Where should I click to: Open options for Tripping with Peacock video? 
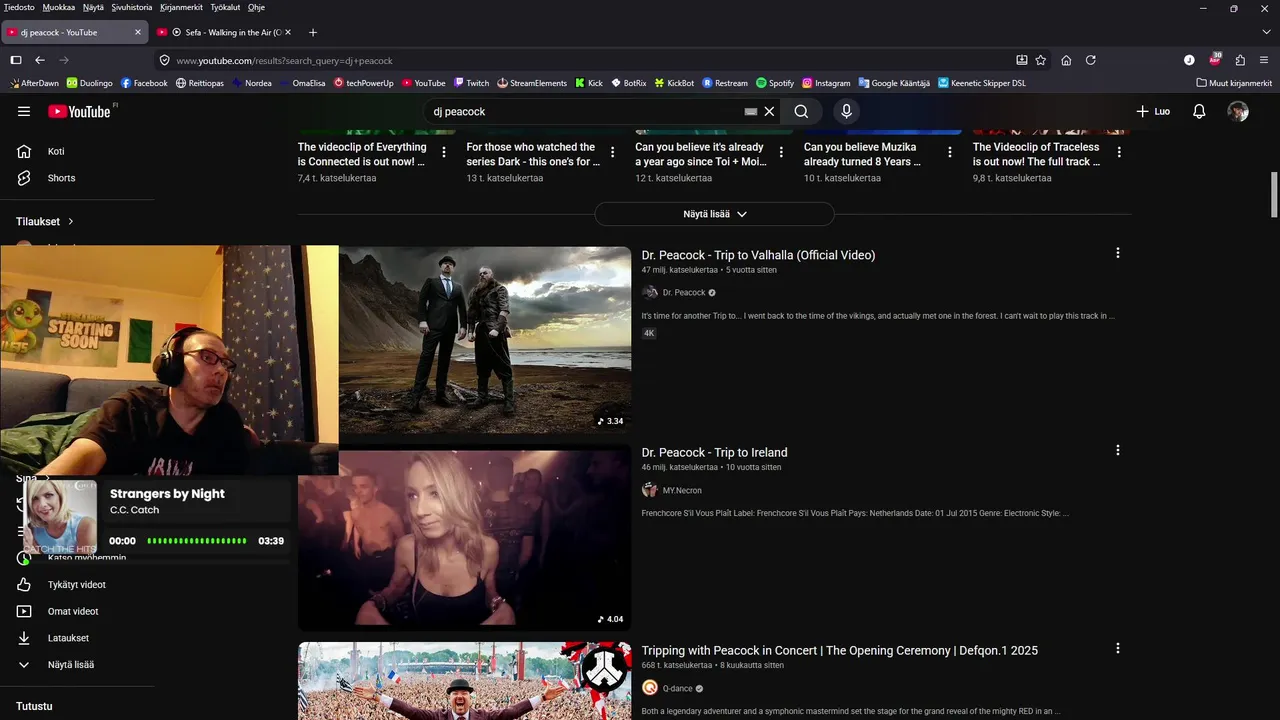[x=1118, y=649]
